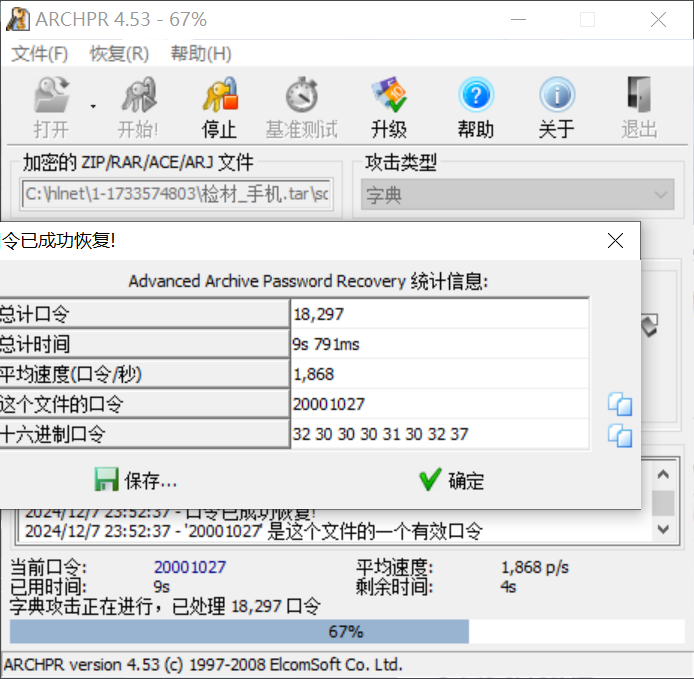This screenshot has width=694, height=679.
Task: Click the 已处理 18,297 口令 status line
Action: [165, 606]
